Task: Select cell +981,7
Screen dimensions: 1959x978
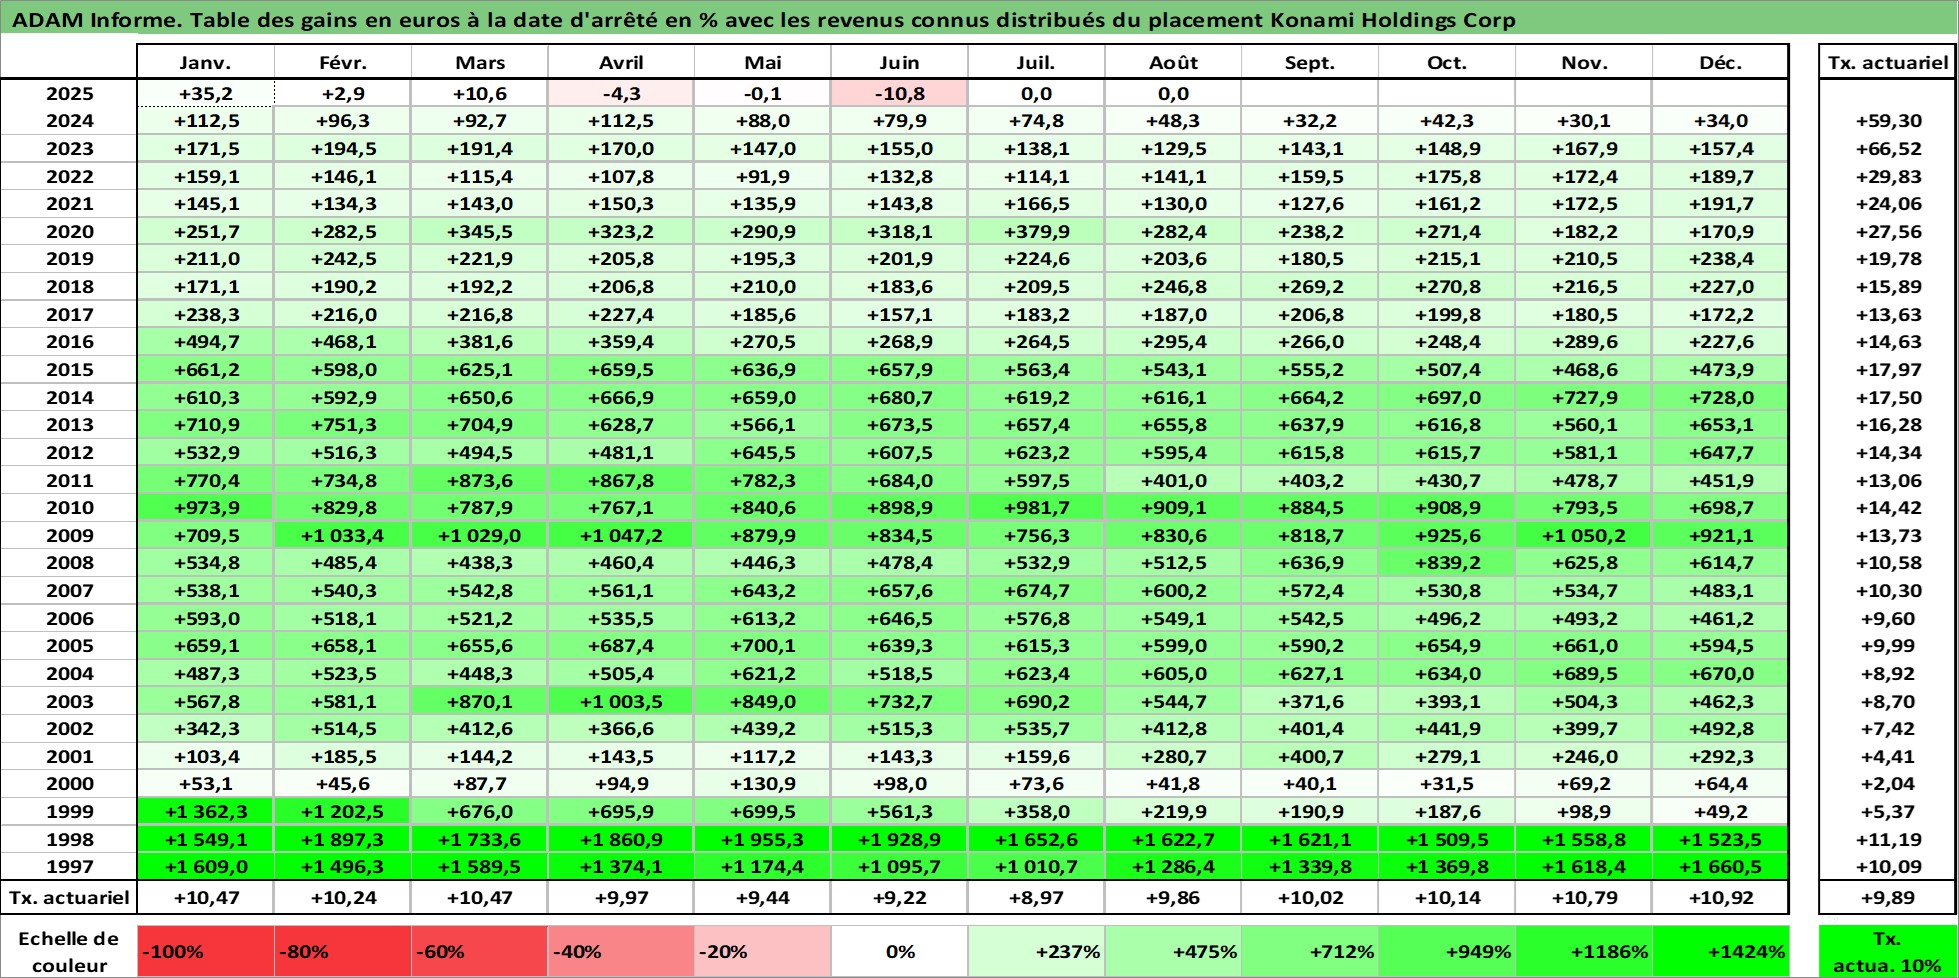Action: (1036, 508)
